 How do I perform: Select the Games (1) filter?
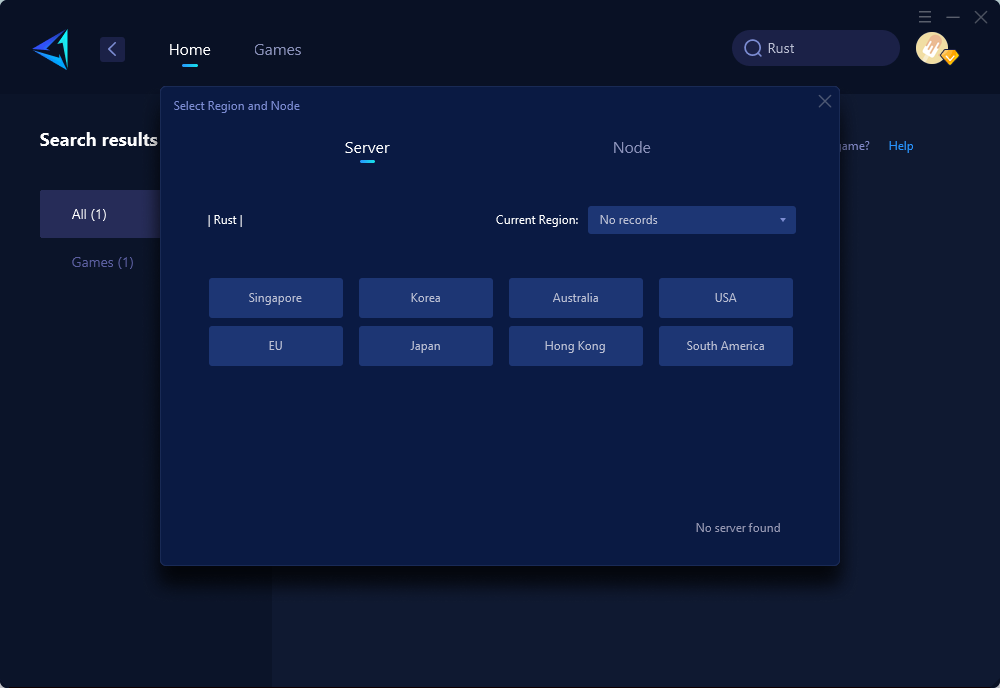102,262
